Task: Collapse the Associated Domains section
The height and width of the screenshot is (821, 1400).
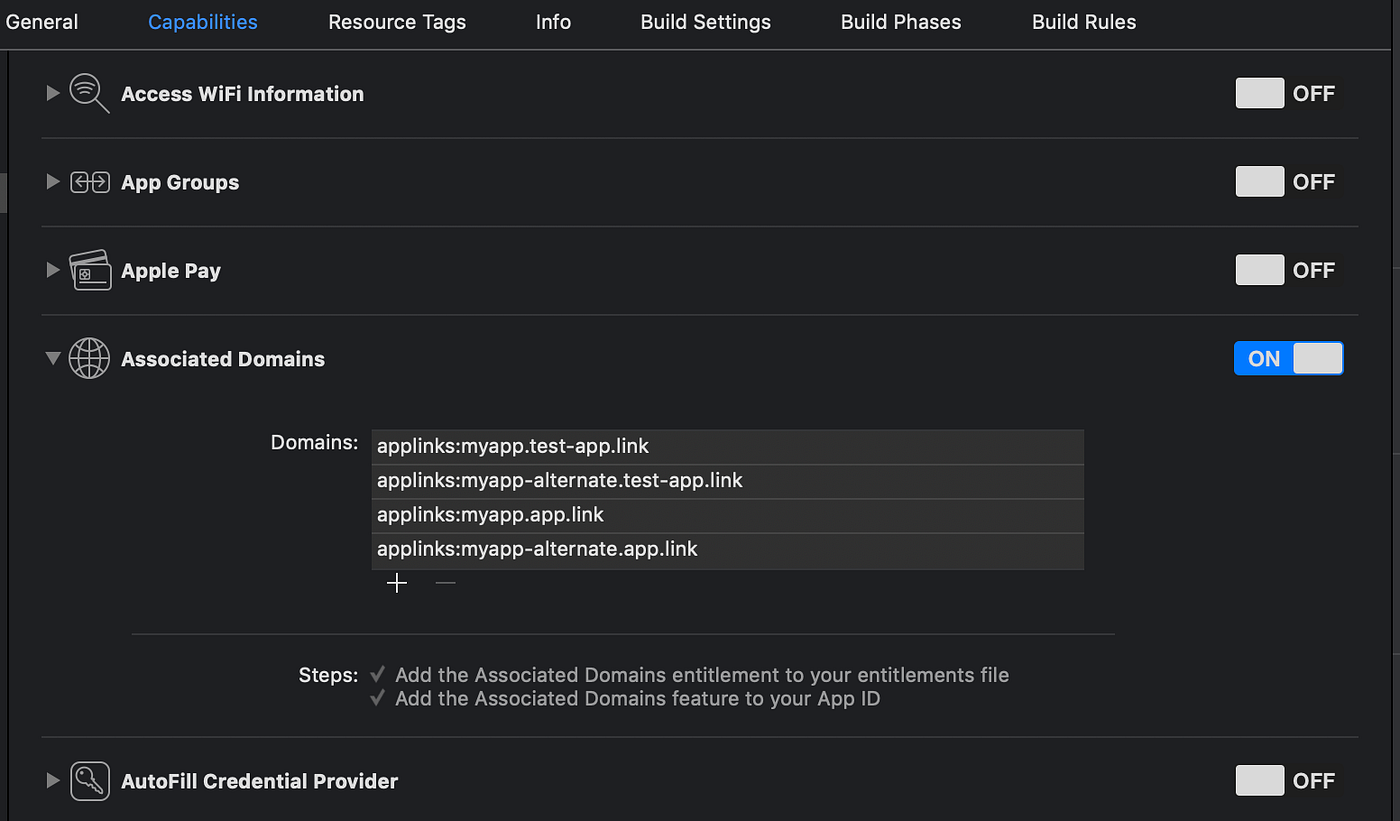Action: (x=52, y=358)
